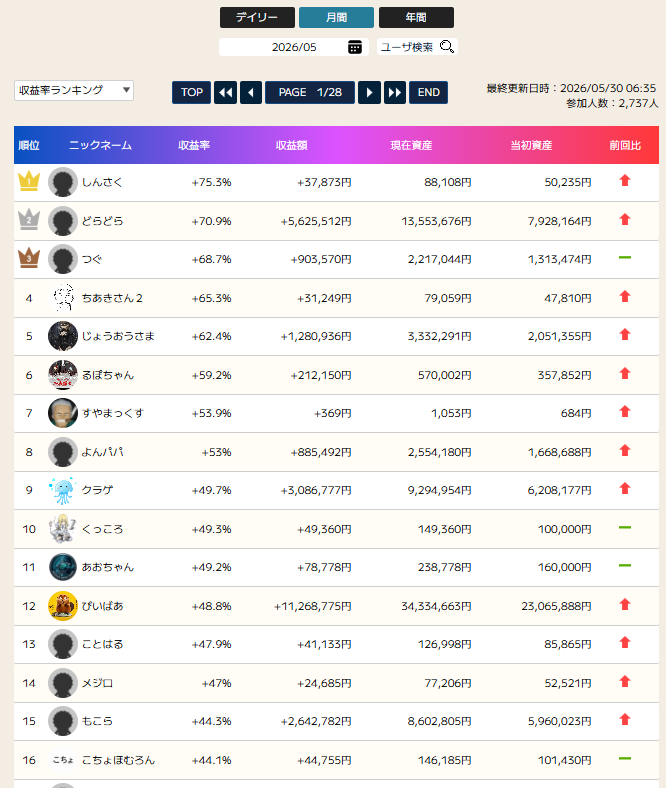Image resolution: width=666 pixels, height=788 pixels.
Task: Switch to the デイリー tab
Action: tap(257, 18)
